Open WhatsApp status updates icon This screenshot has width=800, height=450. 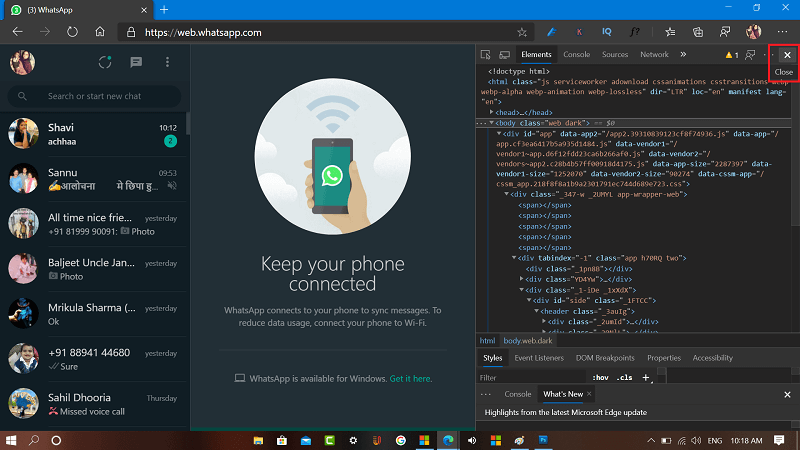pyautogui.click(x=105, y=62)
